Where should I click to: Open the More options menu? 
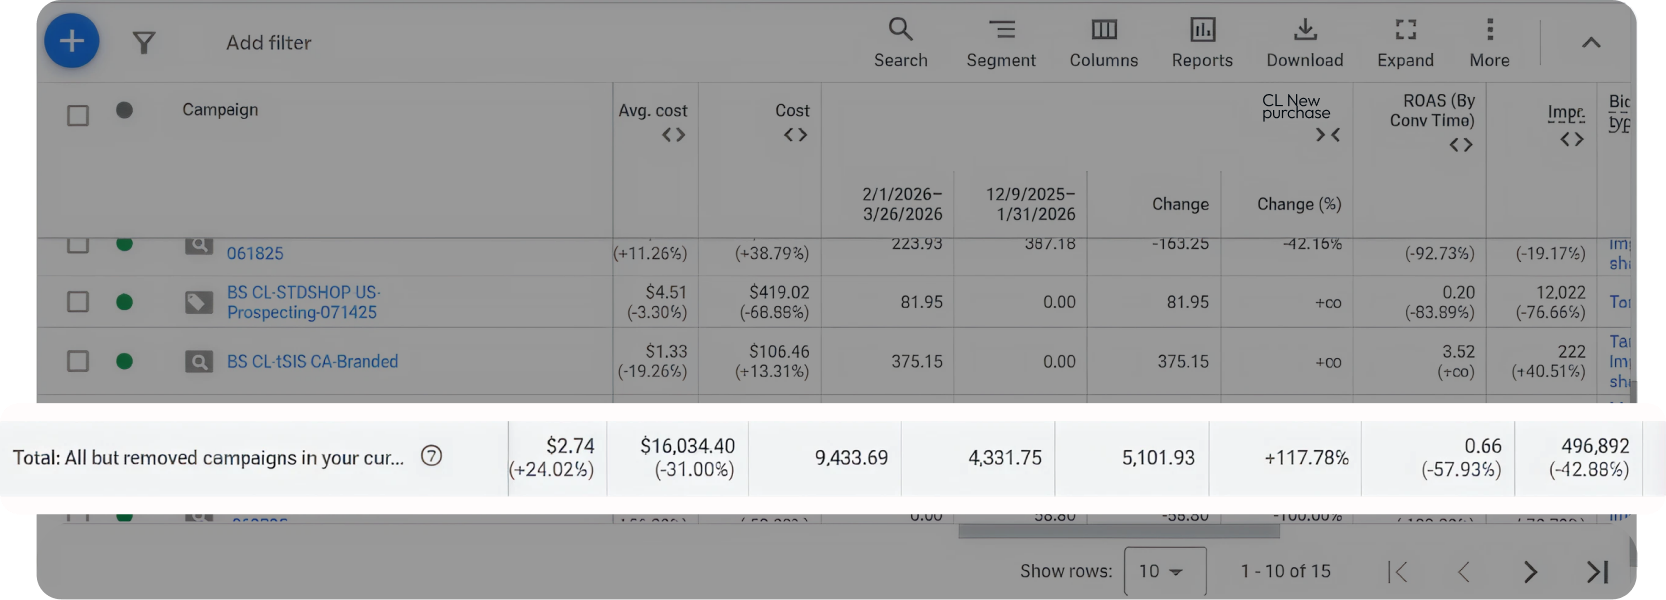pos(1489,43)
